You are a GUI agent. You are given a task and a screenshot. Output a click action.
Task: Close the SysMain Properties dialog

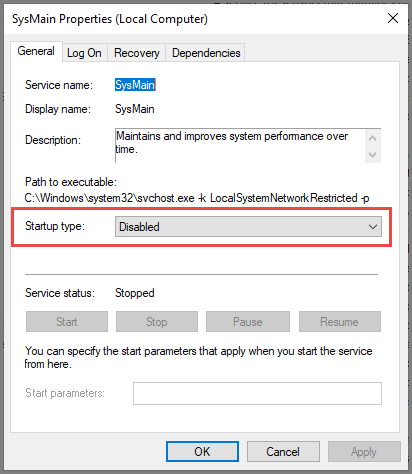(393, 18)
